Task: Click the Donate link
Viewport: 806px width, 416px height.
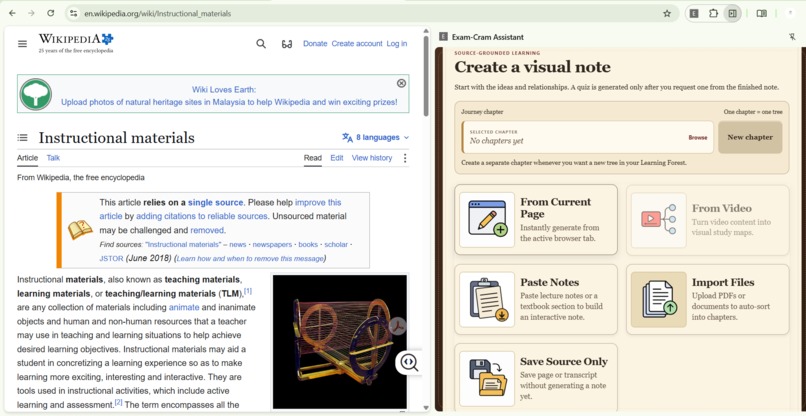Action: pos(315,44)
